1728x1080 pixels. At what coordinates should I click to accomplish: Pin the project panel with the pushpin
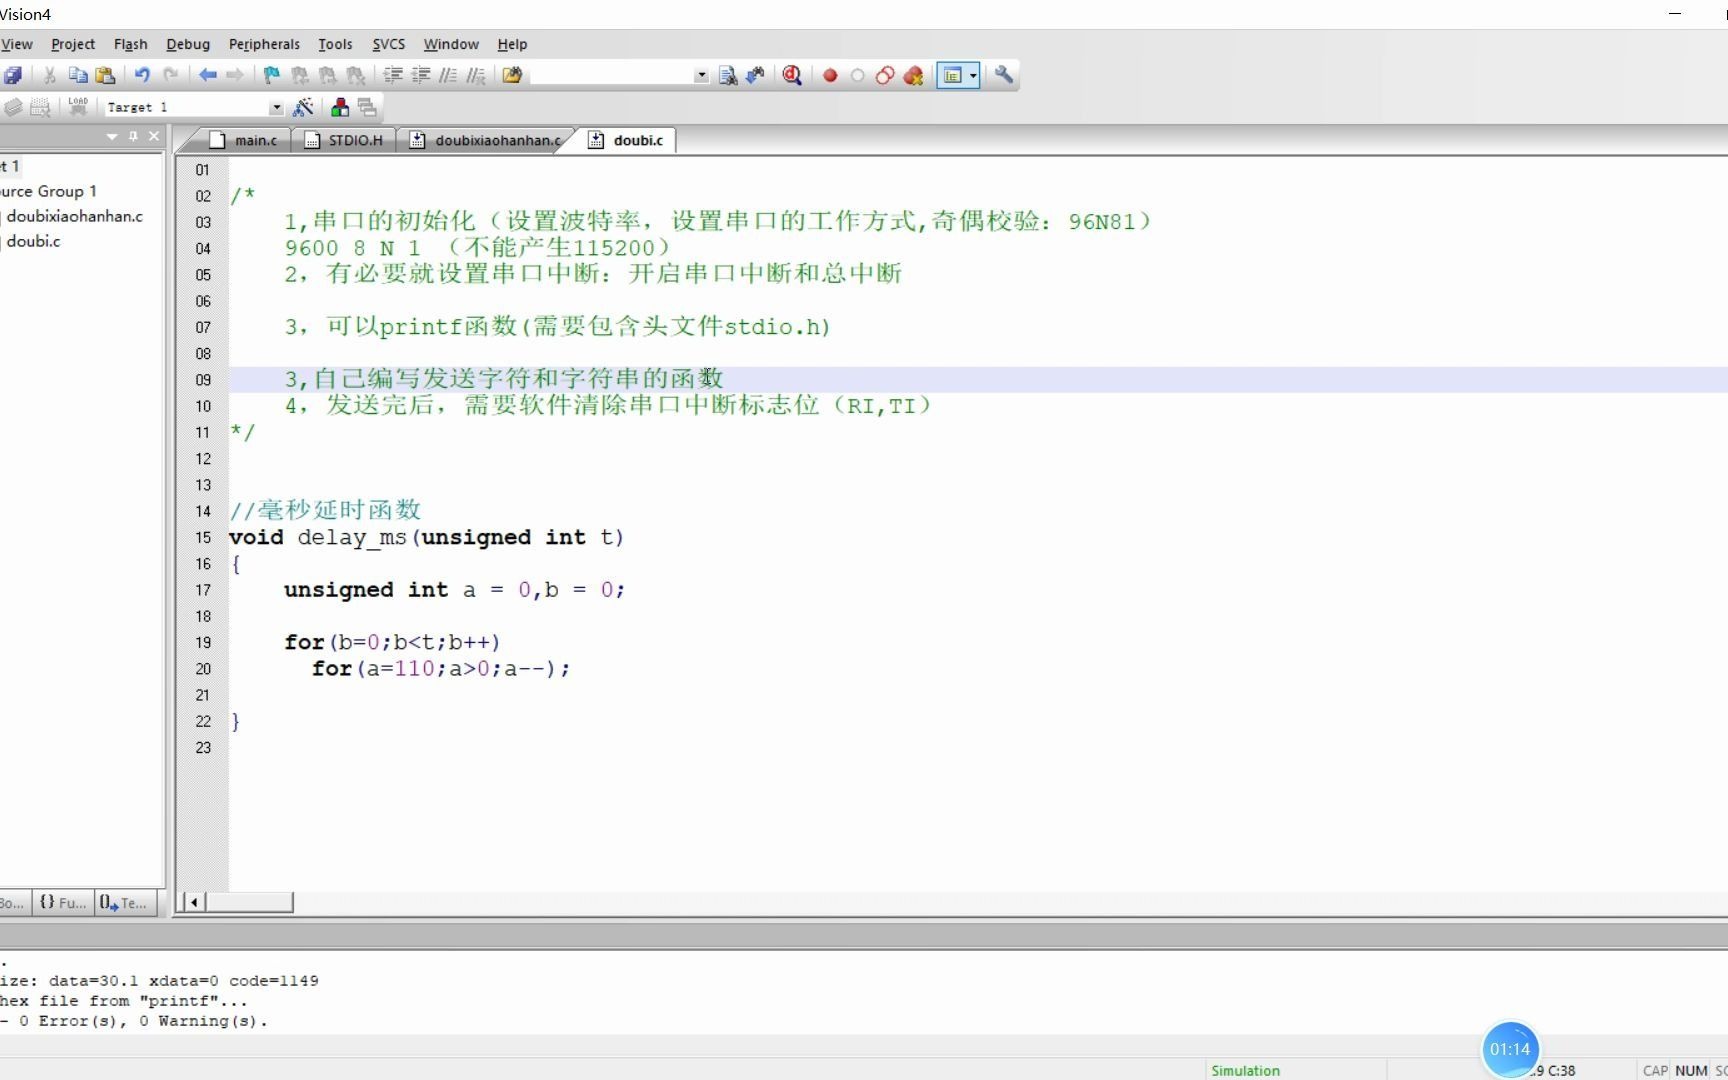133,136
